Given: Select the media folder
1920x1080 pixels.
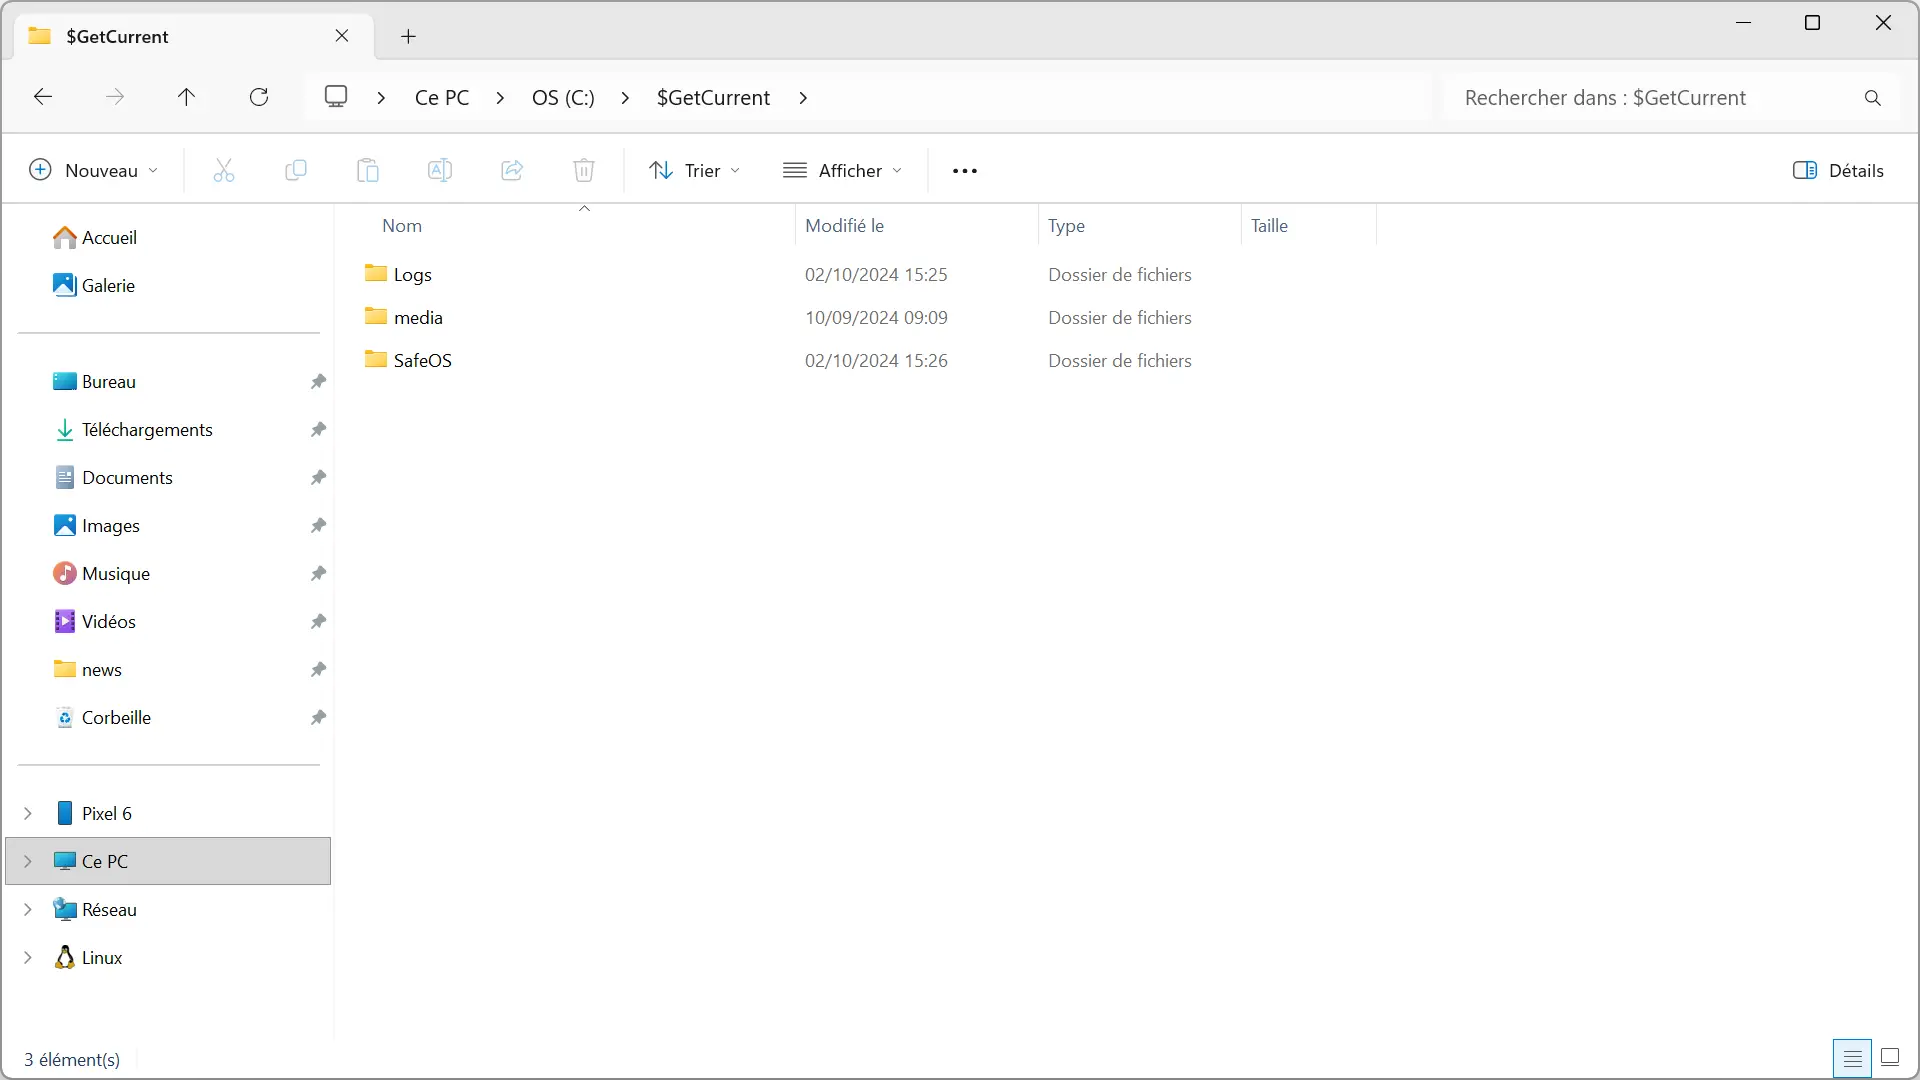Looking at the screenshot, I should pyautogui.click(x=418, y=318).
